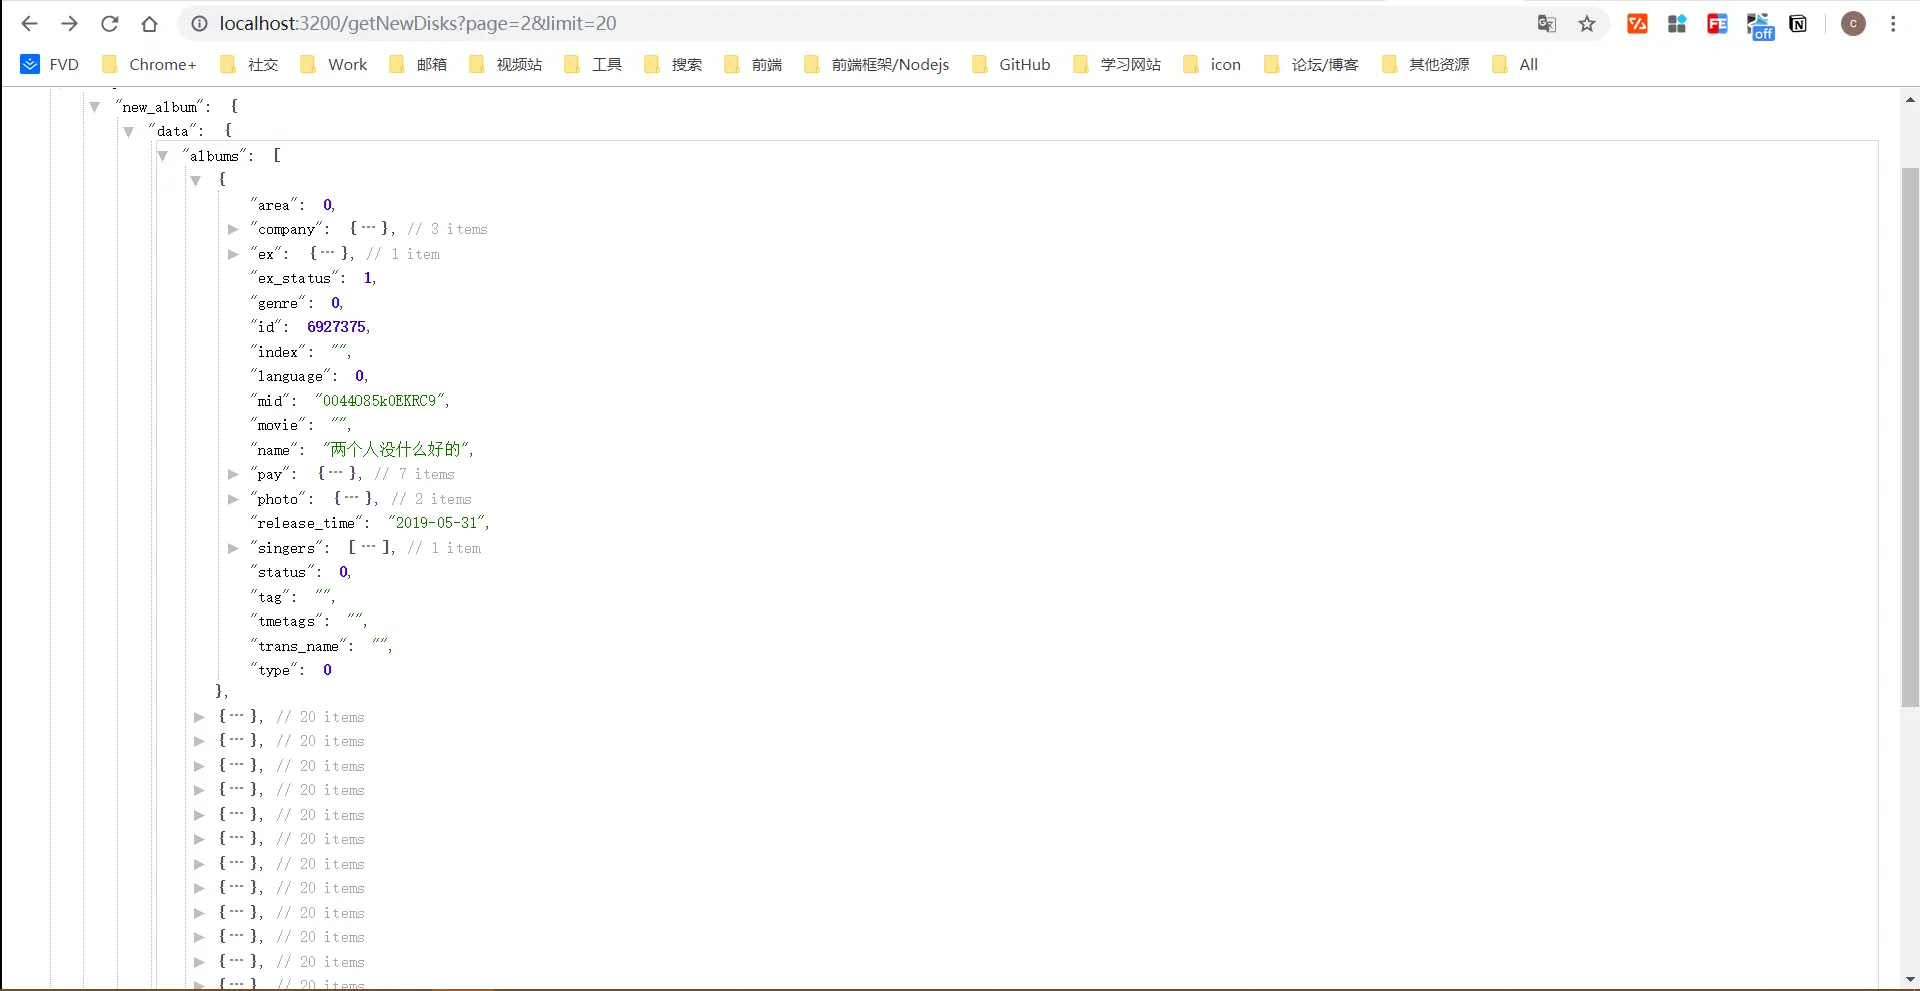This screenshot has width=1920, height=991.
Task: Click the trans_name key
Action: point(298,646)
